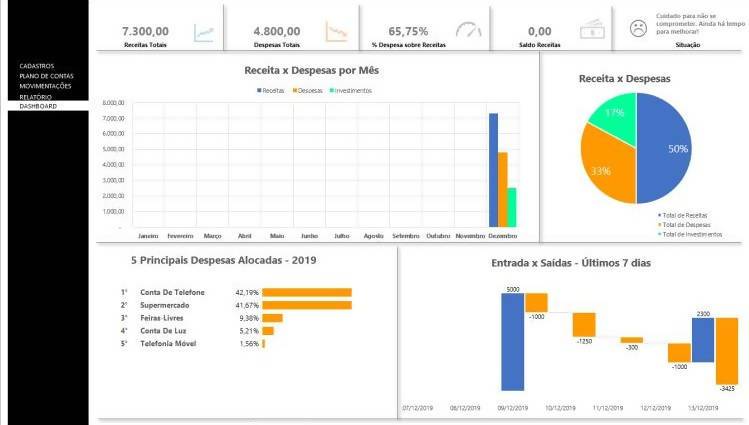Image resolution: width=749 pixels, height=425 pixels.
Task: Click the blue 5000 waterfall bar
Action: pos(513,342)
